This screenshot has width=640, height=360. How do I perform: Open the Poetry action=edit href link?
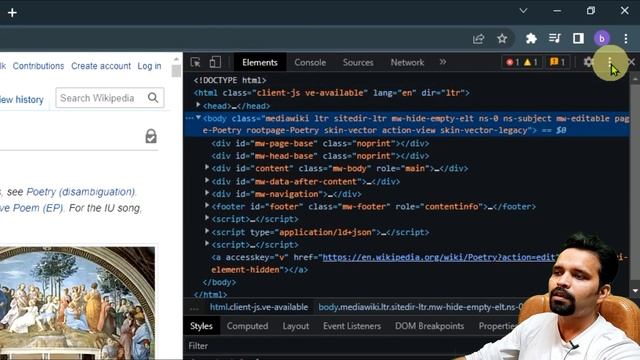pyautogui.click(x=439, y=257)
